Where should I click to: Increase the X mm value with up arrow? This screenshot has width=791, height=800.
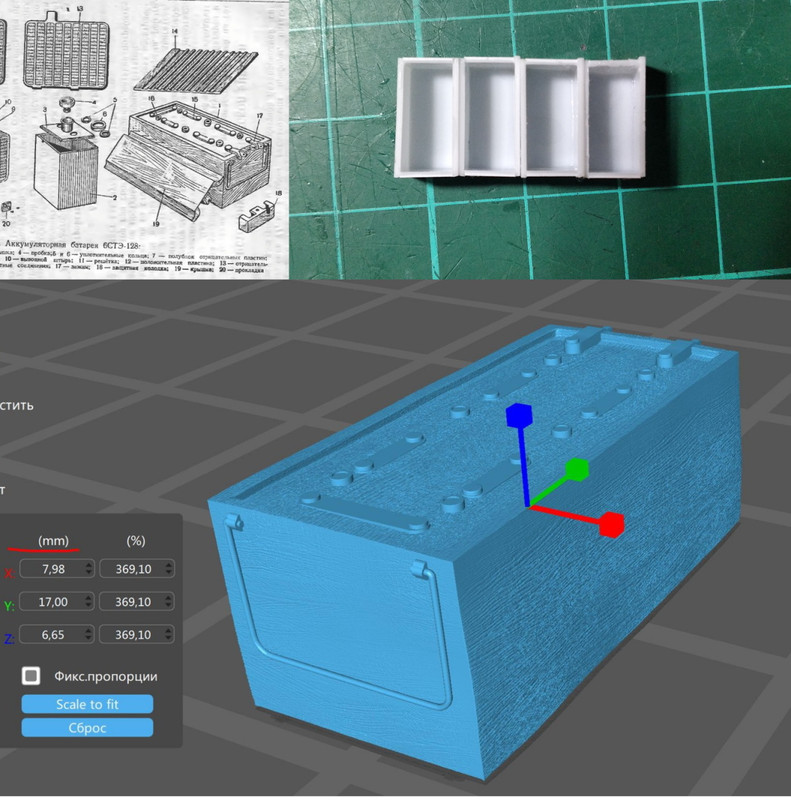[x=89, y=565]
